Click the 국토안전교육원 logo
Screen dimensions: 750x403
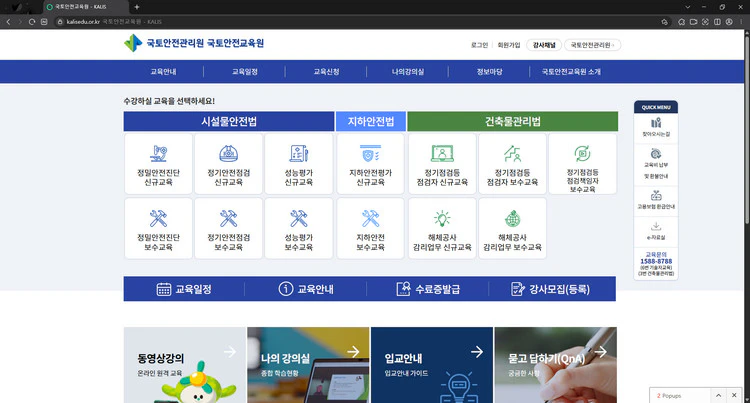pos(194,43)
